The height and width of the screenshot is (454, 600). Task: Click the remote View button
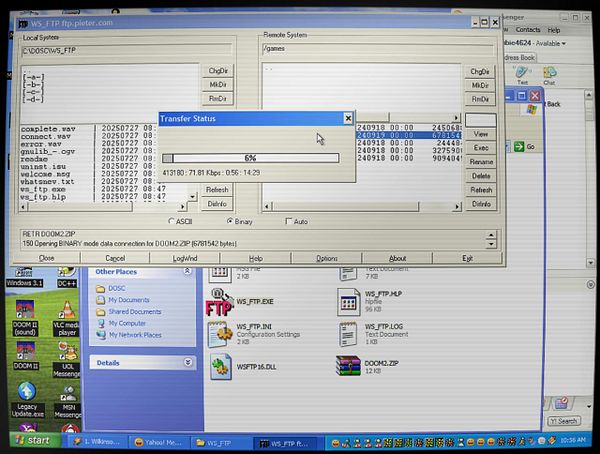click(x=481, y=134)
